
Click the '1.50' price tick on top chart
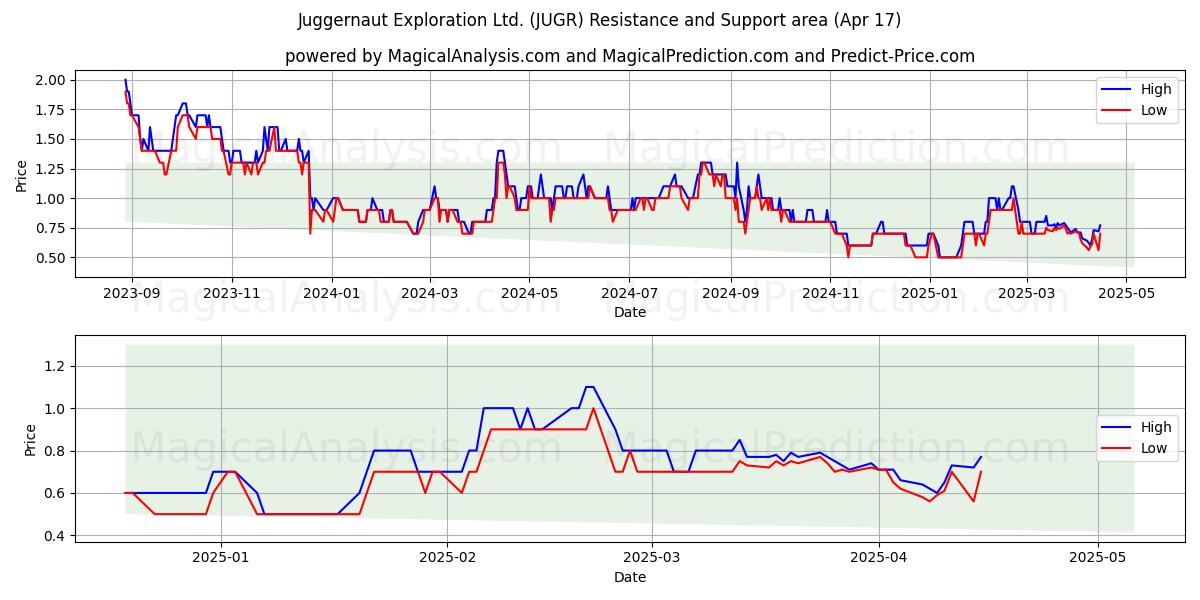pos(52,139)
